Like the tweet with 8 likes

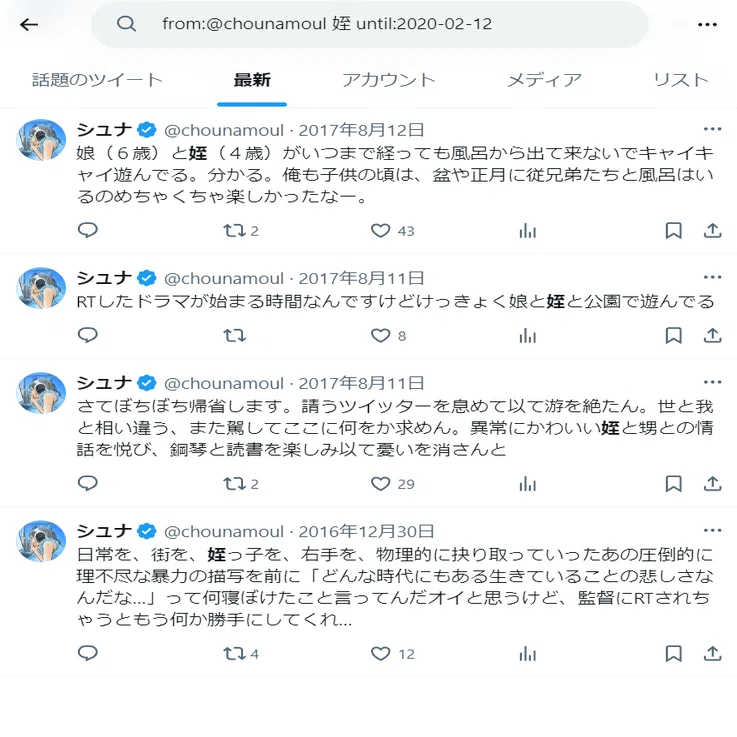(388, 336)
